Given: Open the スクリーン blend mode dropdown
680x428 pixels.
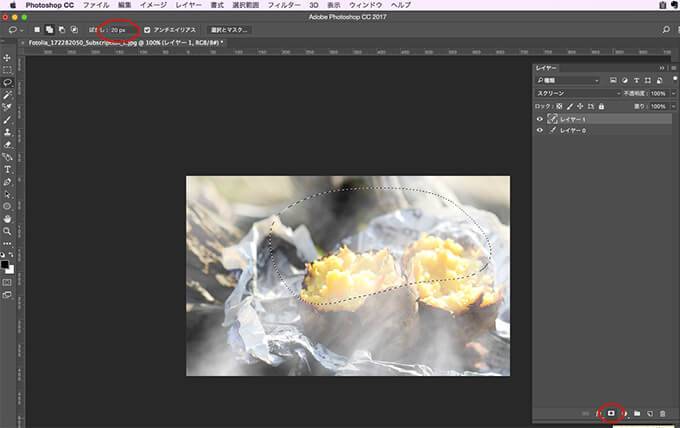Looking at the screenshot, I should (577, 93).
